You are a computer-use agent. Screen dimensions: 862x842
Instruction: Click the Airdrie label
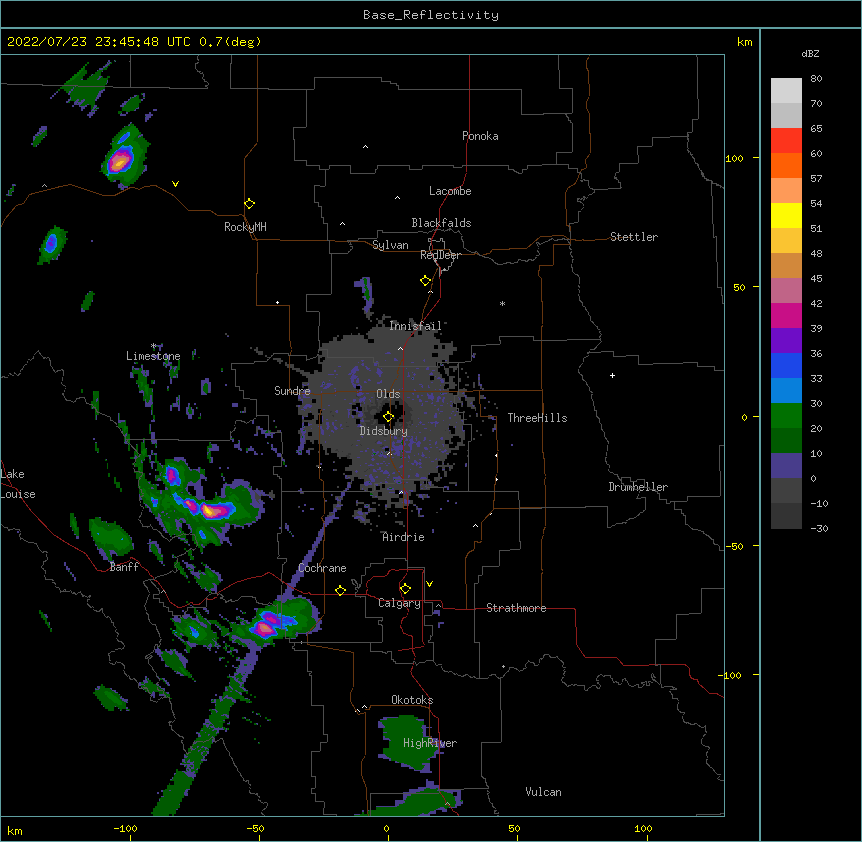tap(404, 537)
